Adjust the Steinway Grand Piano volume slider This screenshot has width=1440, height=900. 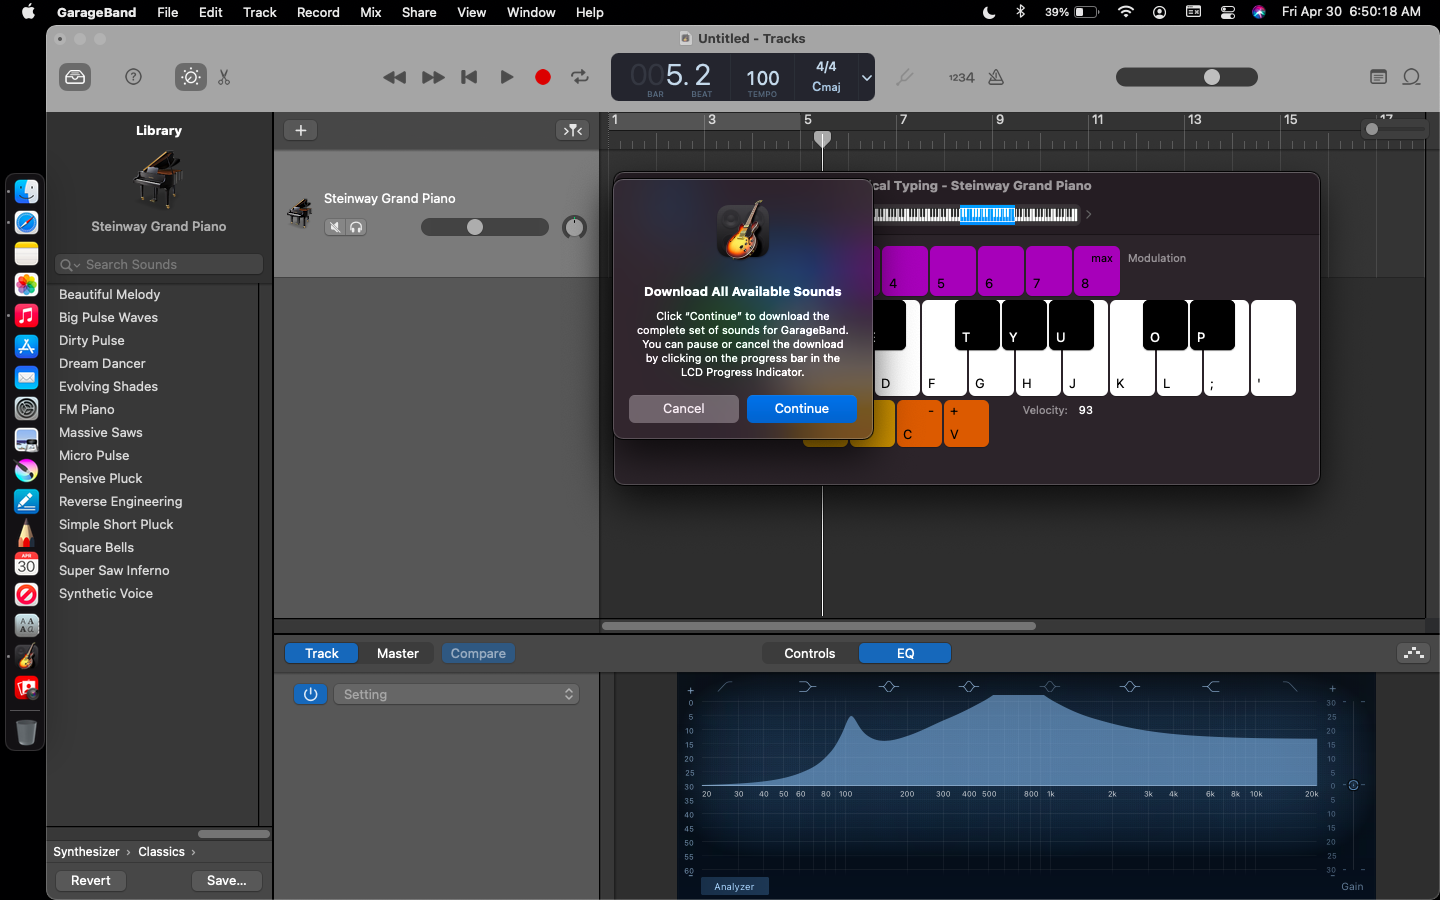(x=485, y=227)
